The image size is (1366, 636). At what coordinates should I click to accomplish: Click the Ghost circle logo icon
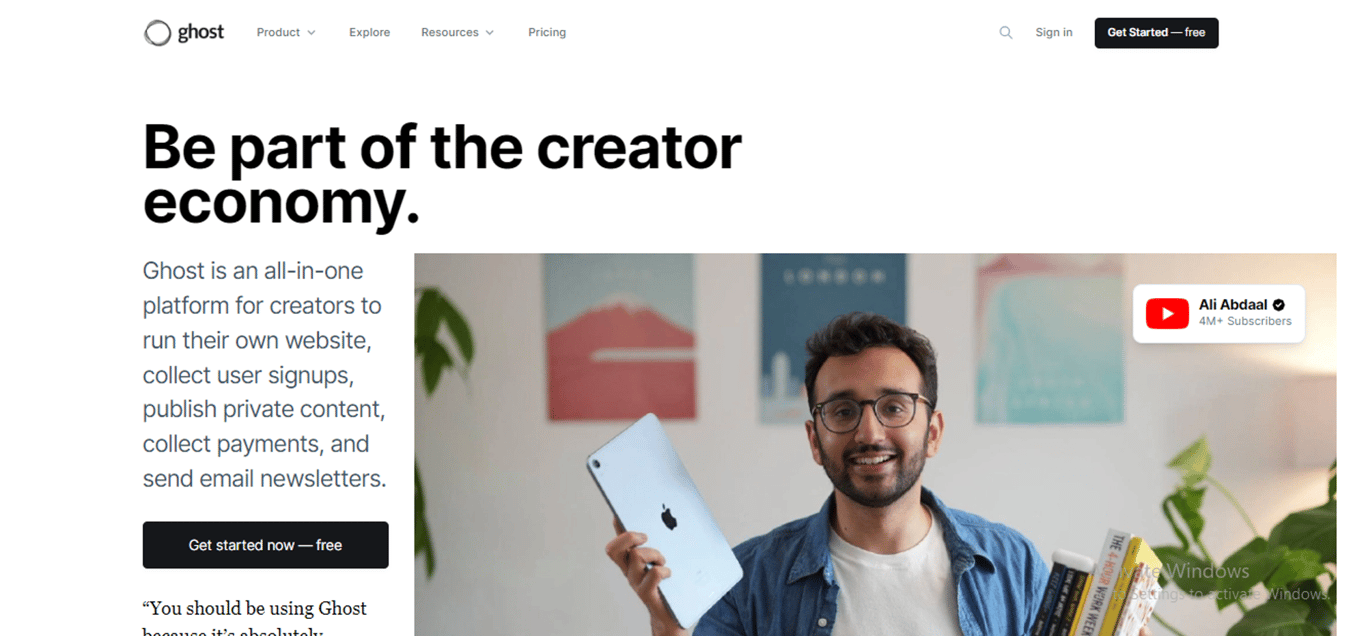158,33
